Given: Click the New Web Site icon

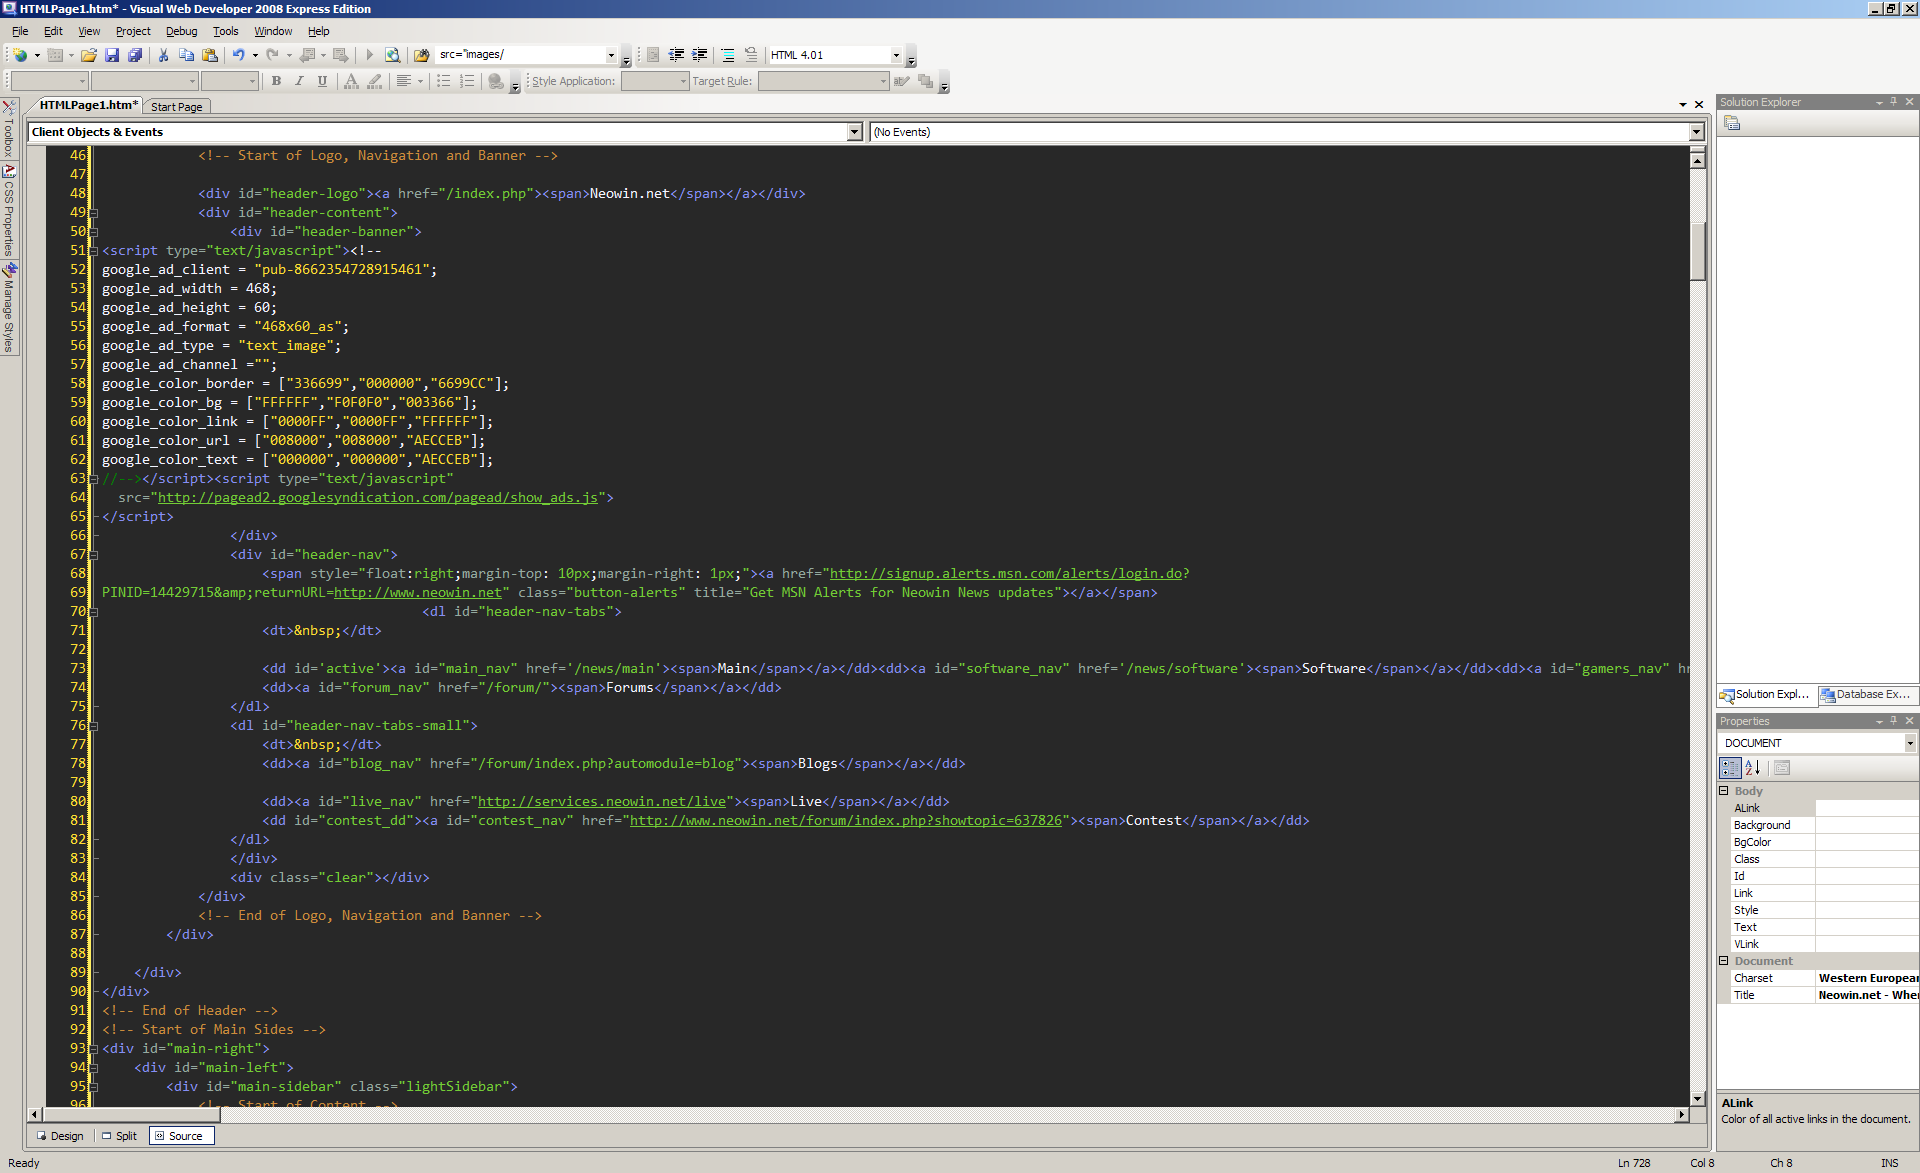Looking at the screenshot, I should tap(20, 55).
